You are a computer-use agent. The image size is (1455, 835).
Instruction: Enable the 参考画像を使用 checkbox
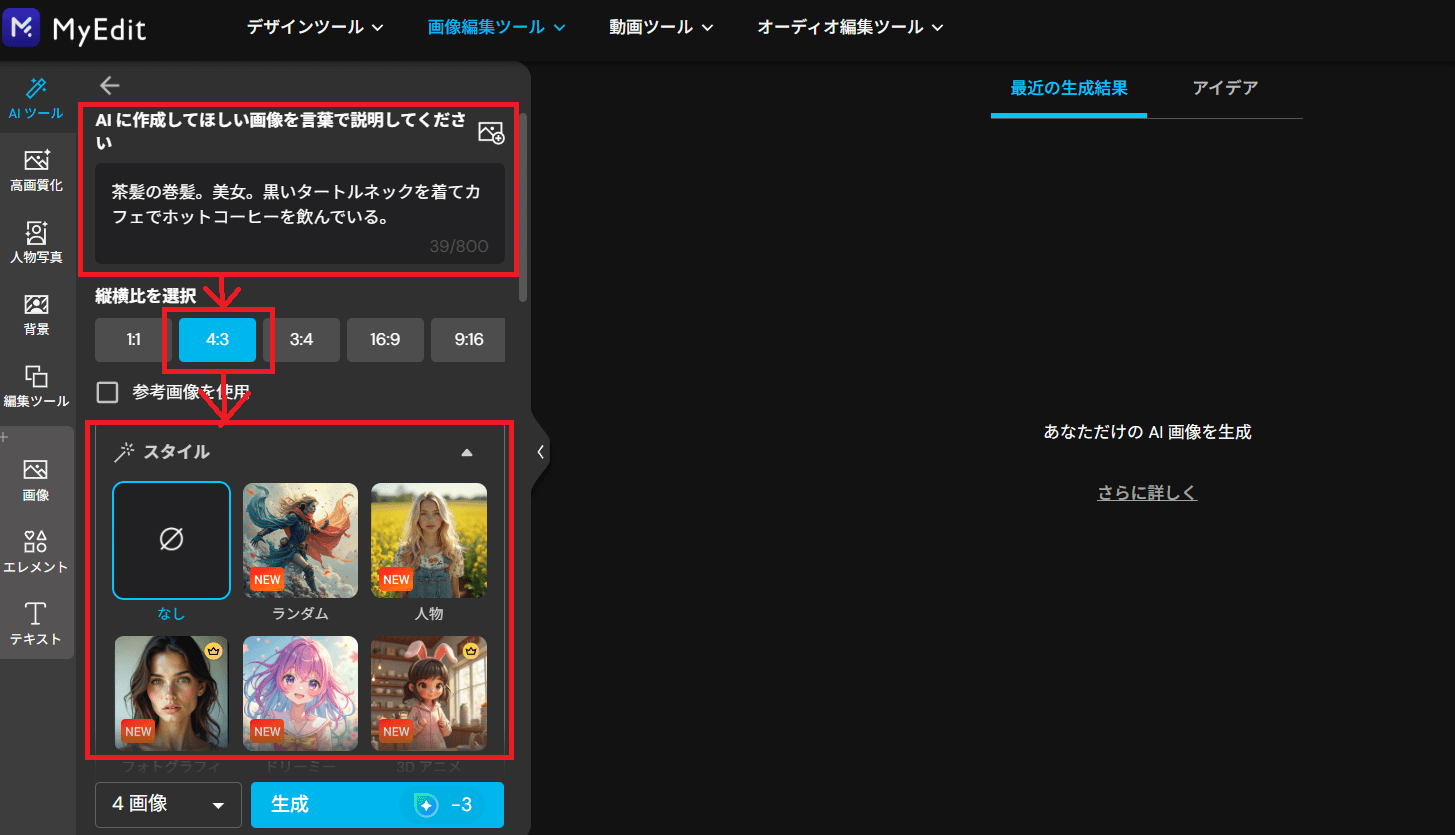pos(108,392)
